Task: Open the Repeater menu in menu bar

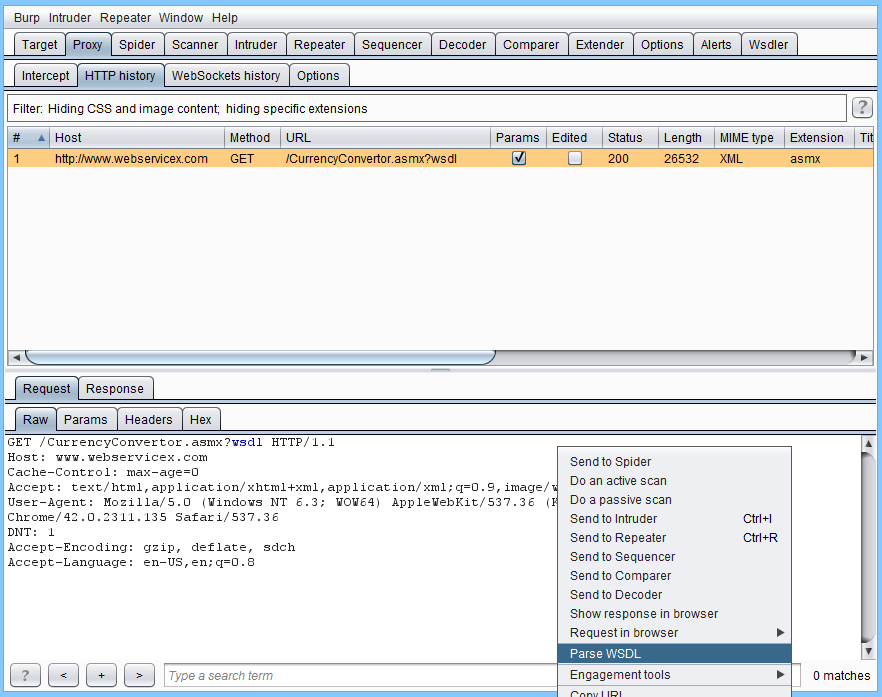Action: coord(125,17)
